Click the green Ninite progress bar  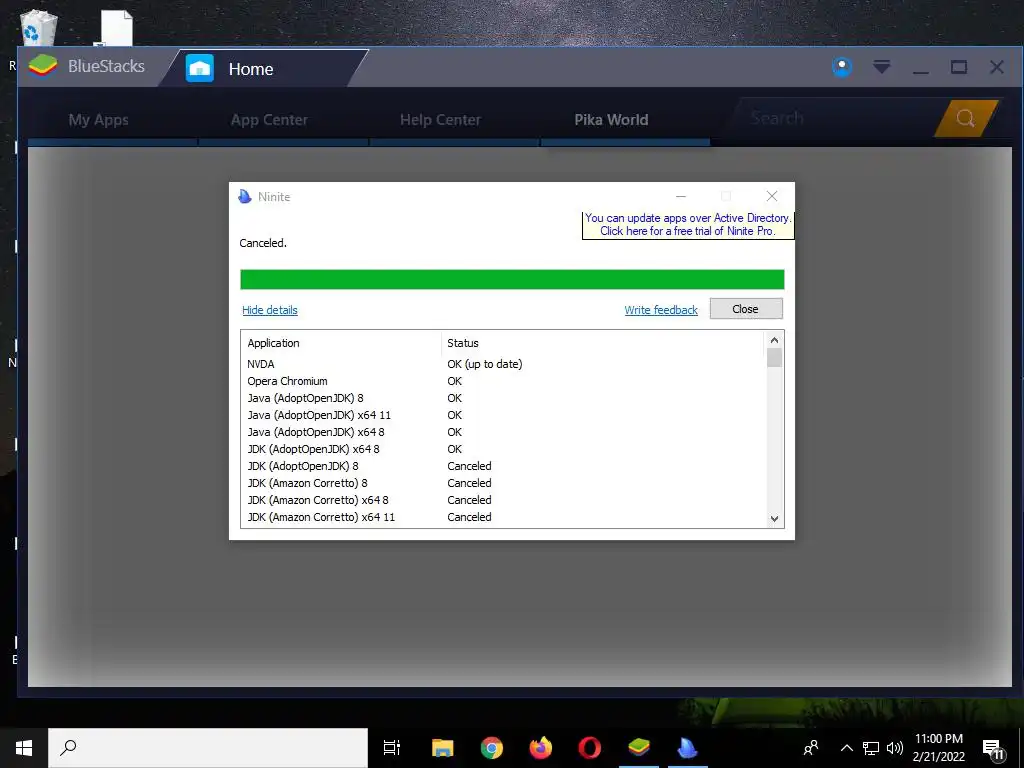point(512,280)
